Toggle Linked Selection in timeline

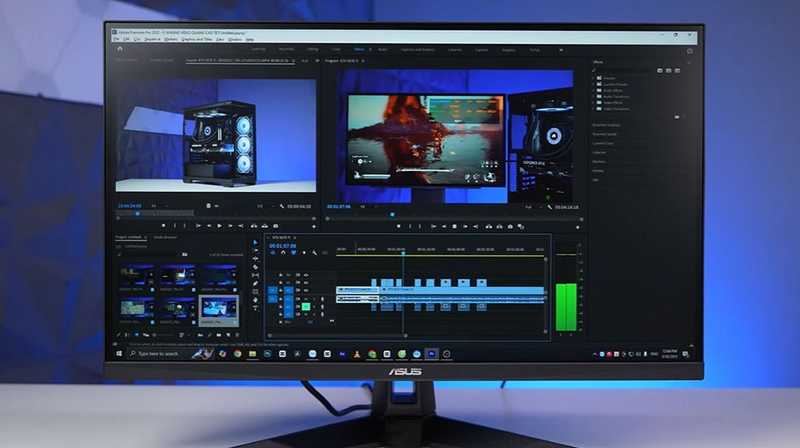coord(293,253)
